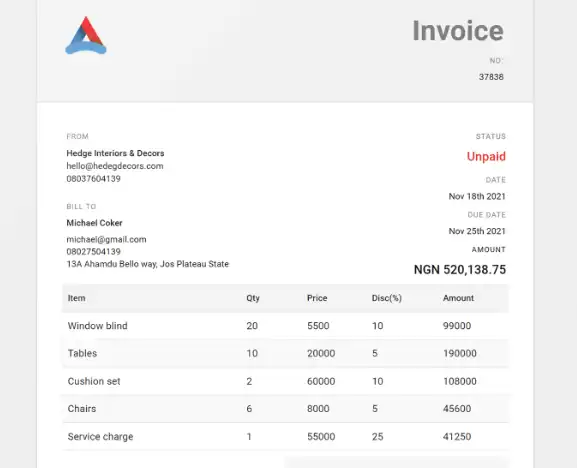577x468 pixels.
Task: Click the Disc(%) column header
Action: click(x=386, y=298)
